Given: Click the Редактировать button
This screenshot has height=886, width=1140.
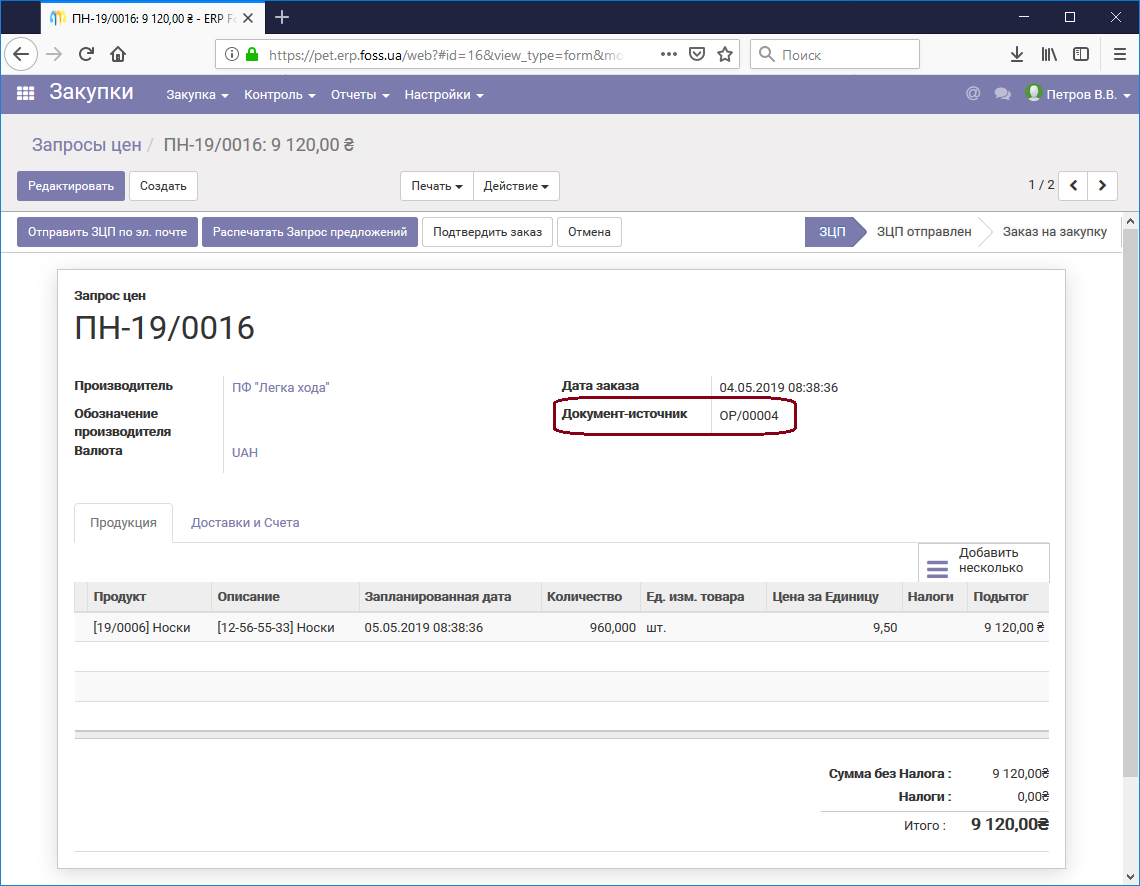Looking at the screenshot, I should (x=71, y=185).
